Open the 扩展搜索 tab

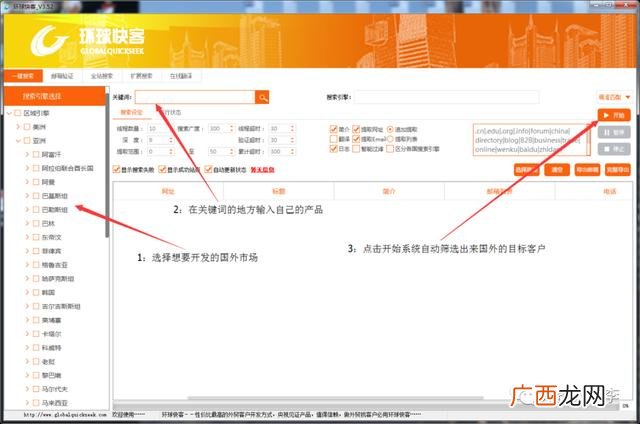[141, 76]
